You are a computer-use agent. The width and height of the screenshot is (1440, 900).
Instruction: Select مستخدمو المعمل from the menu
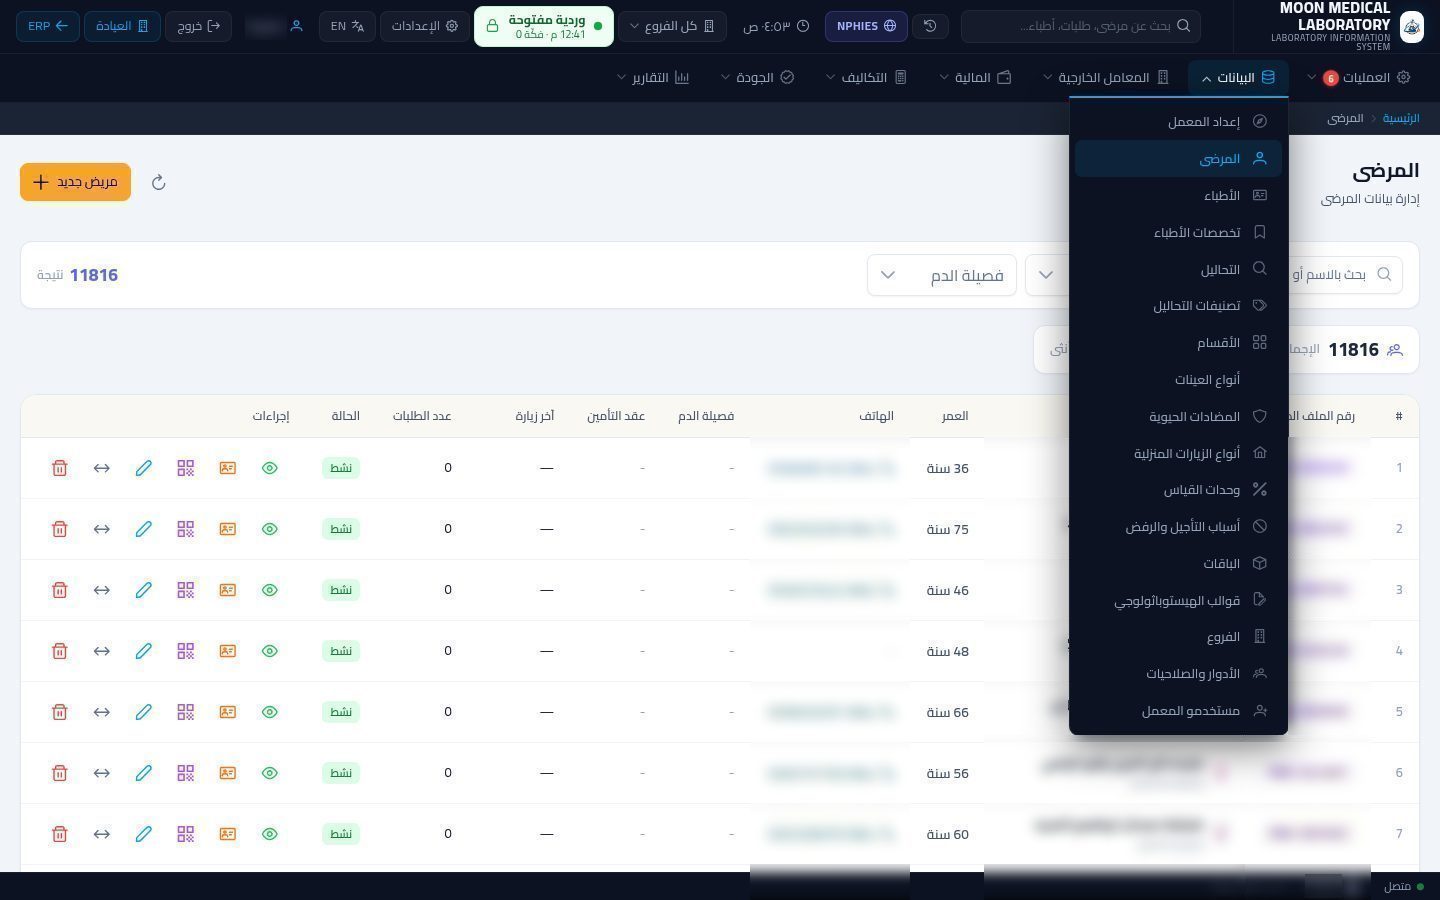(1178, 711)
